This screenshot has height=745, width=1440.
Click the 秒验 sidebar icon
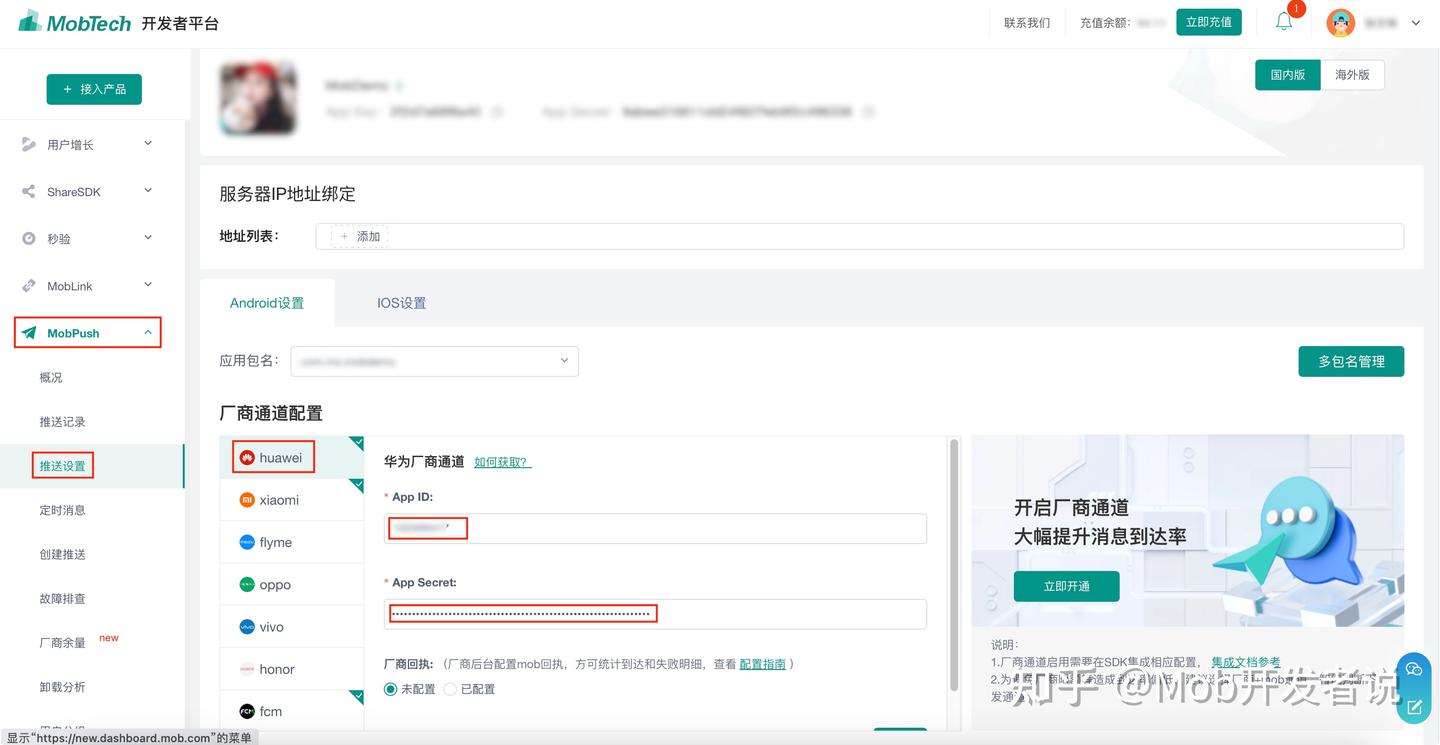[x=29, y=238]
